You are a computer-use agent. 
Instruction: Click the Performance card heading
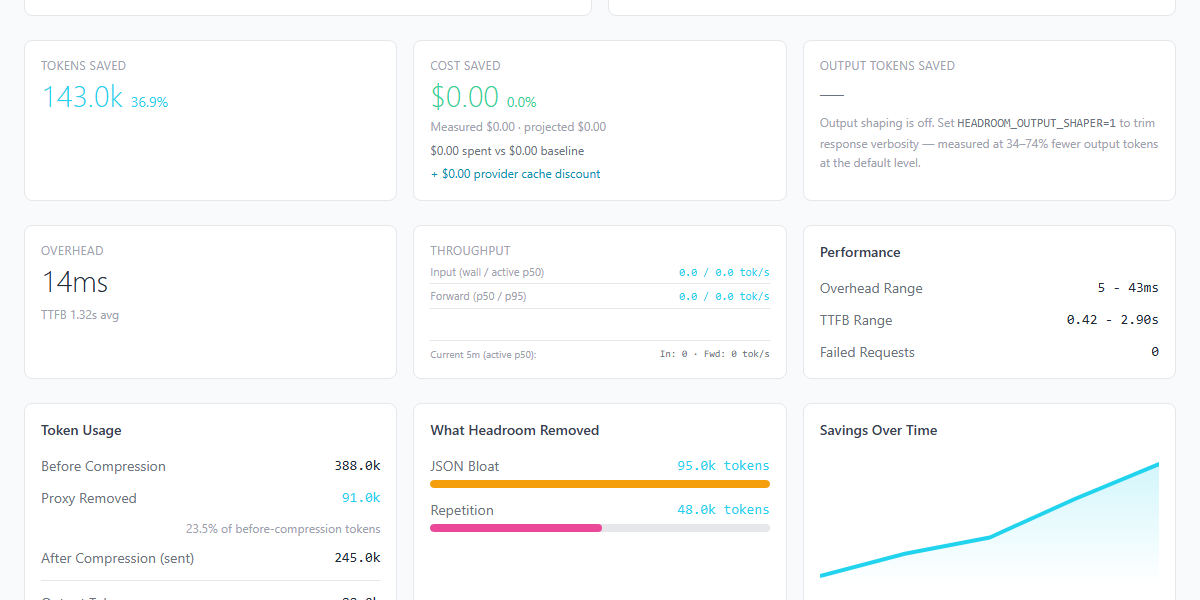tap(860, 252)
